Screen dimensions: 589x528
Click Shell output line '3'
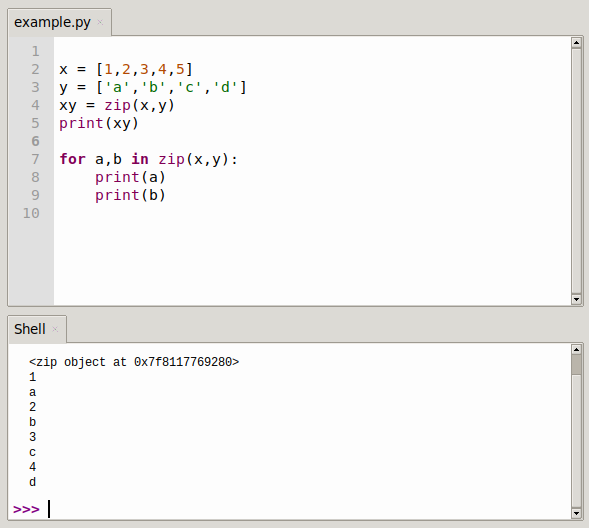coord(33,437)
